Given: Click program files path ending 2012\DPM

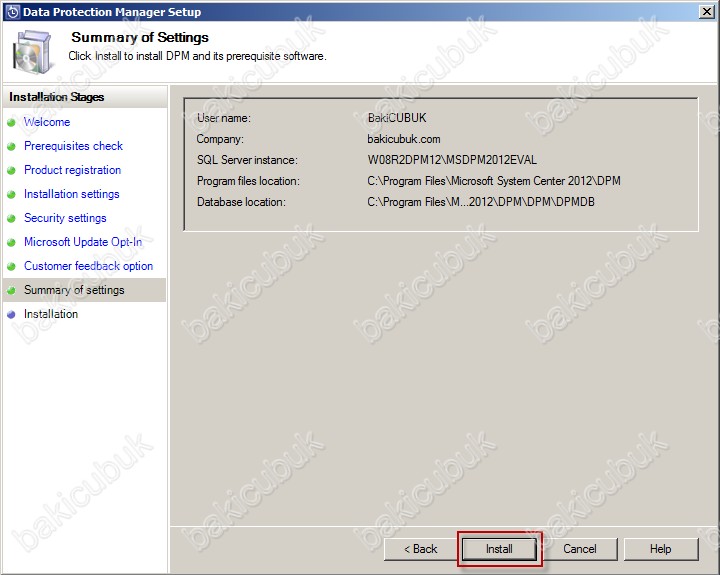Looking at the screenshot, I should click(494, 181).
